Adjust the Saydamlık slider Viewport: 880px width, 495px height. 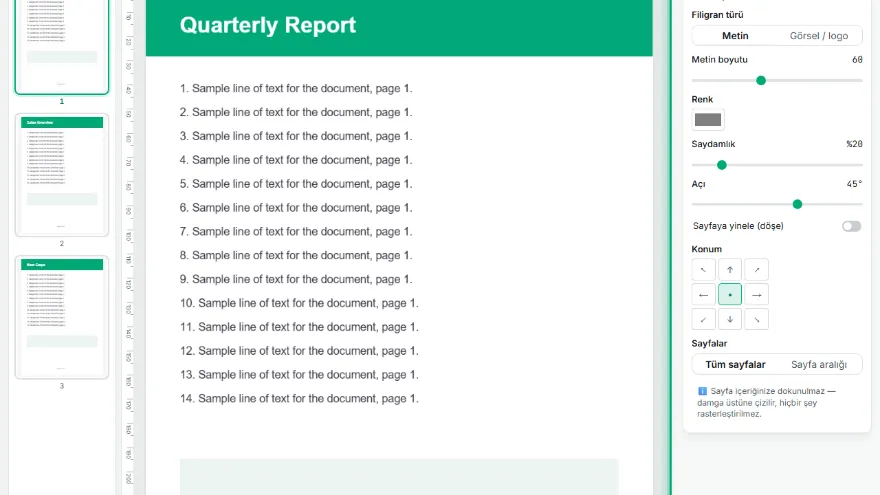[x=777, y=165]
